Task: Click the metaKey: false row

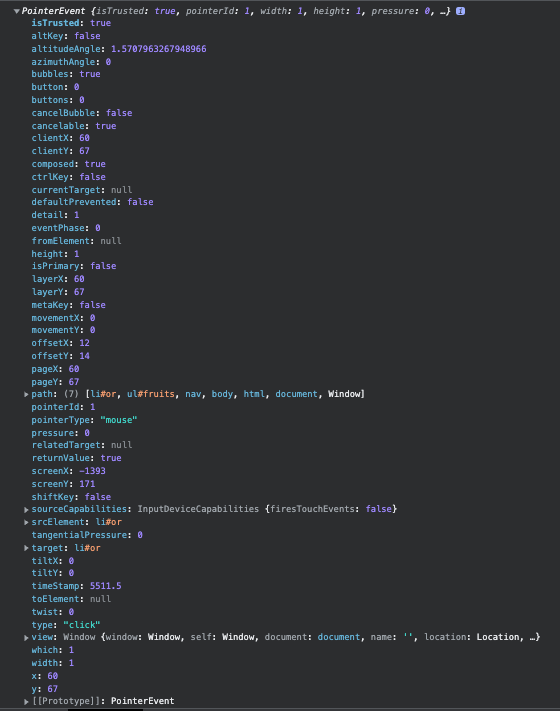Action: click(68, 305)
